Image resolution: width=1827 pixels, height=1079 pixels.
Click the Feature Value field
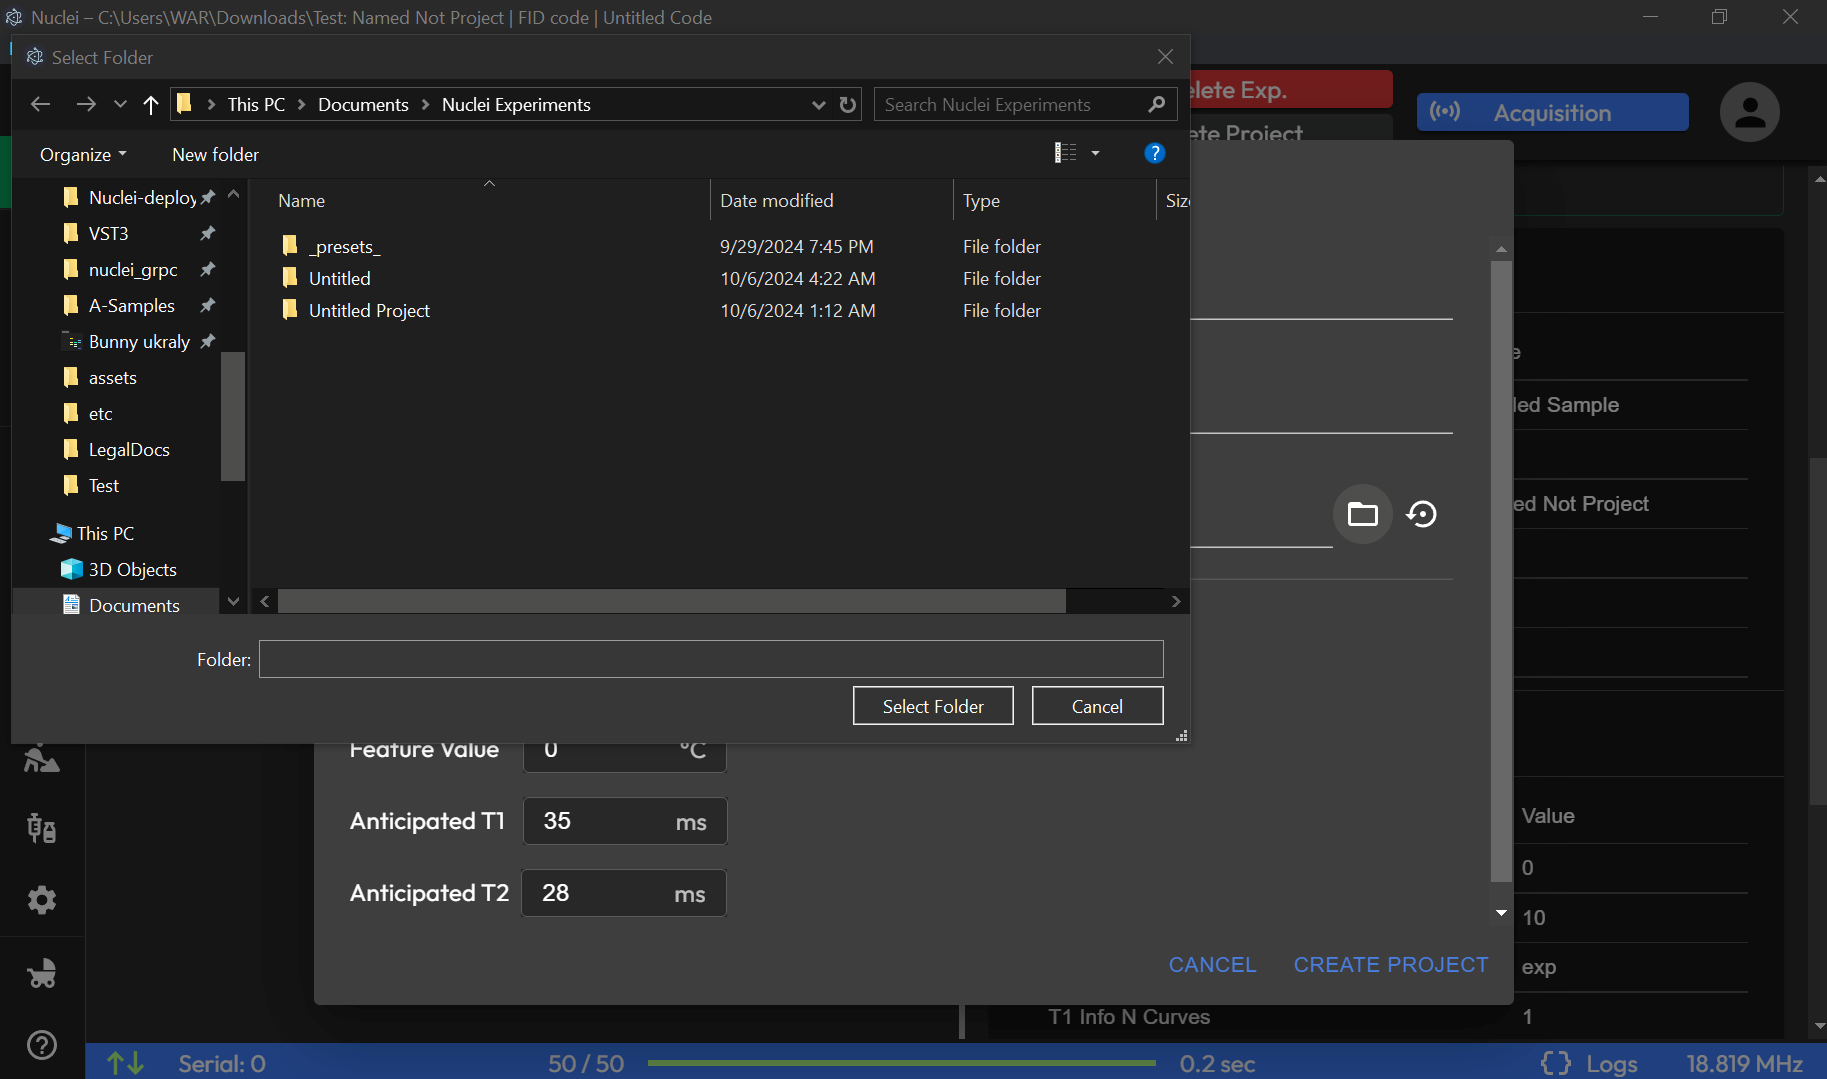tap(624, 756)
